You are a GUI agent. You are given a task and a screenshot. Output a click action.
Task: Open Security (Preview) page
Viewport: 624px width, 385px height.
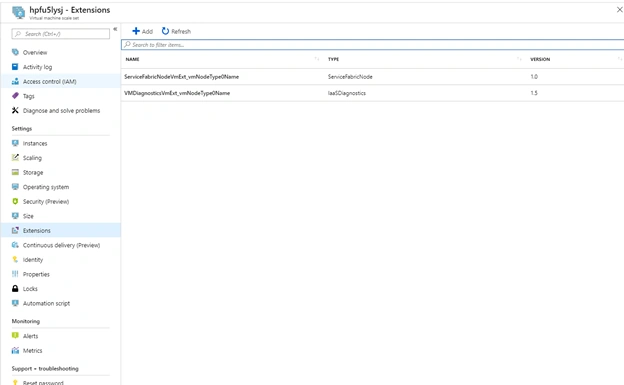pos(46,202)
